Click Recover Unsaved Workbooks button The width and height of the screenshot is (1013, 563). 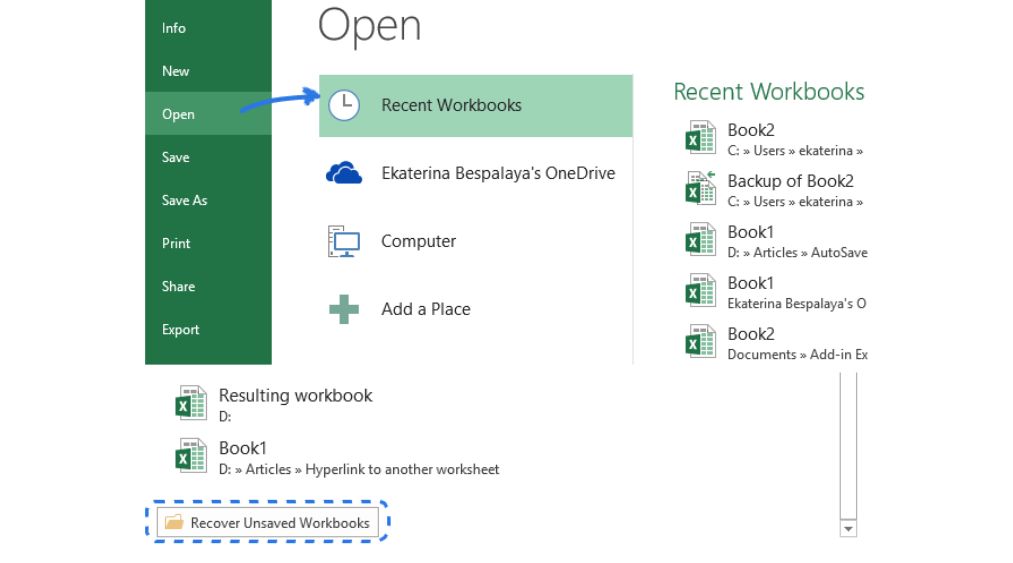click(x=267, y=522)
